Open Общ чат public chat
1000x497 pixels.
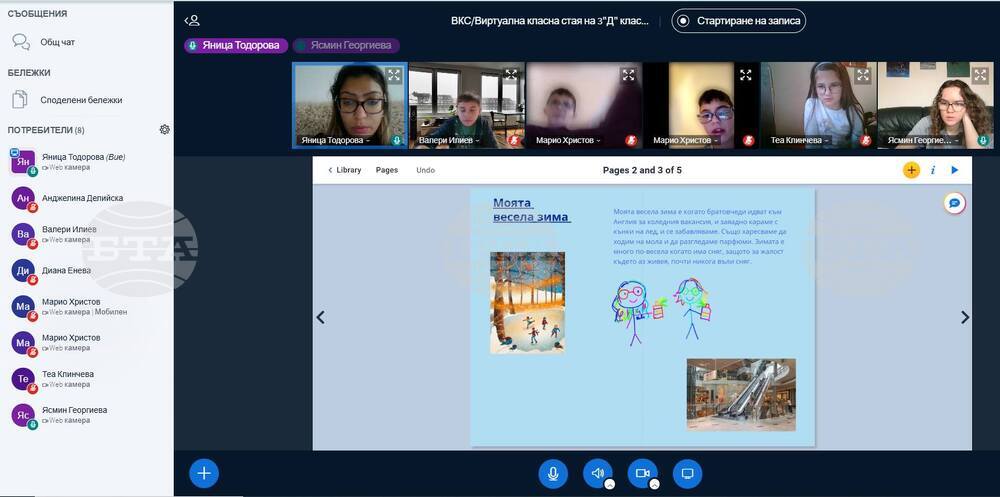pos(57,42)
